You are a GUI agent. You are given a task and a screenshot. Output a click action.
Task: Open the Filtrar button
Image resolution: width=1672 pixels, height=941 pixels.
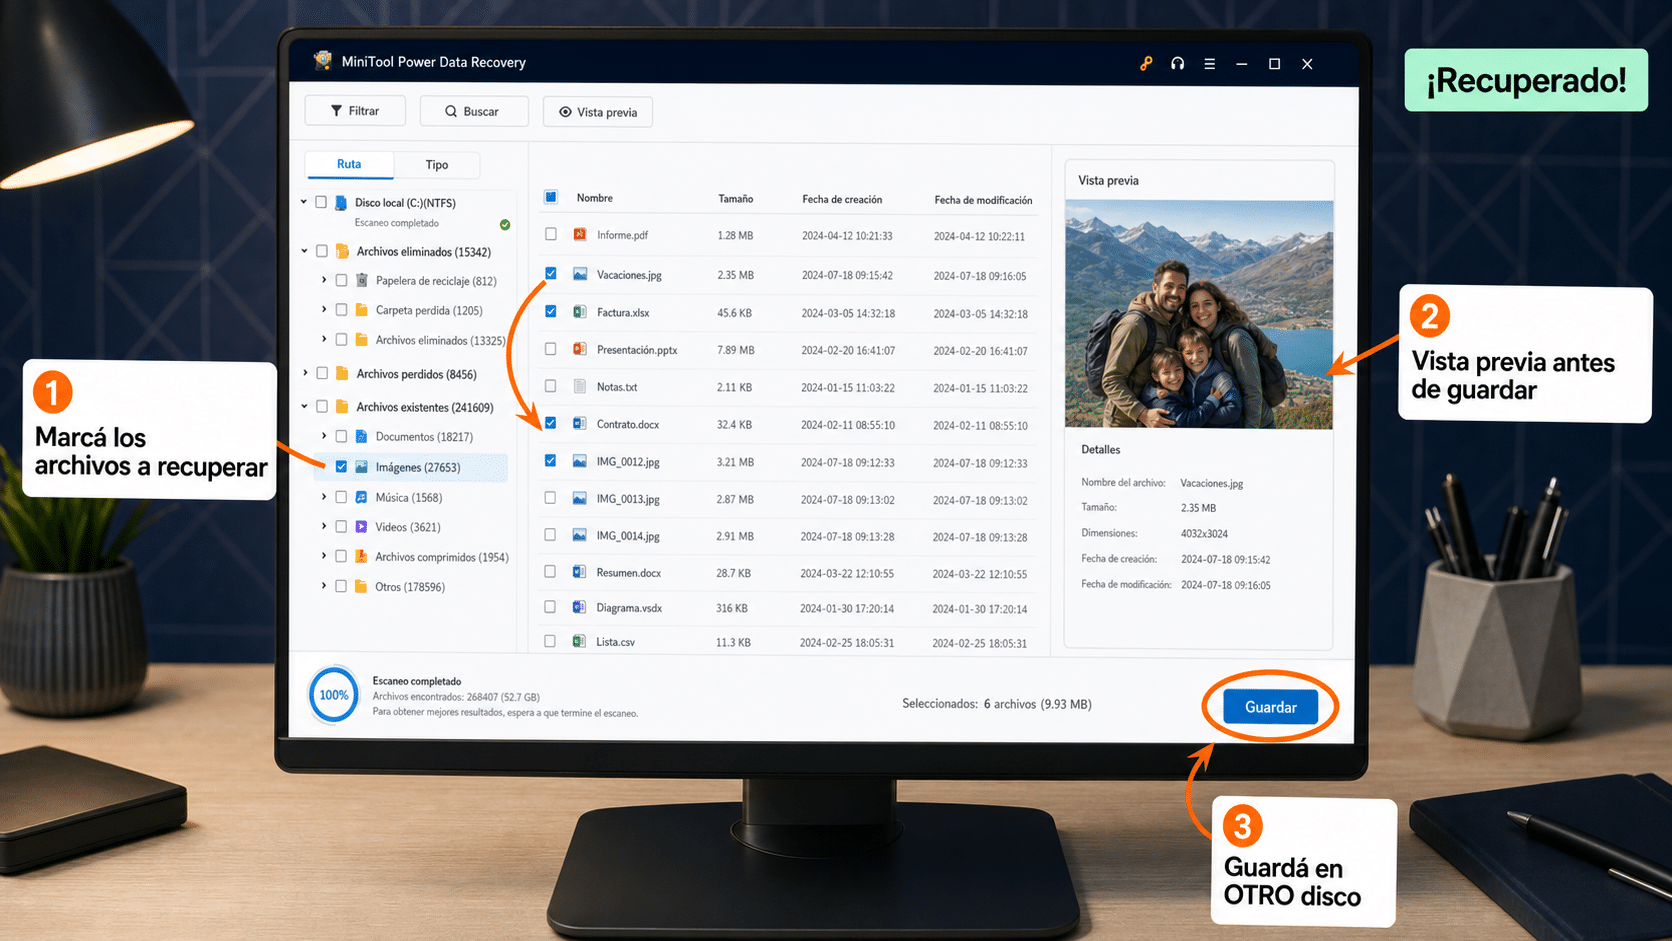pos(355,111)
